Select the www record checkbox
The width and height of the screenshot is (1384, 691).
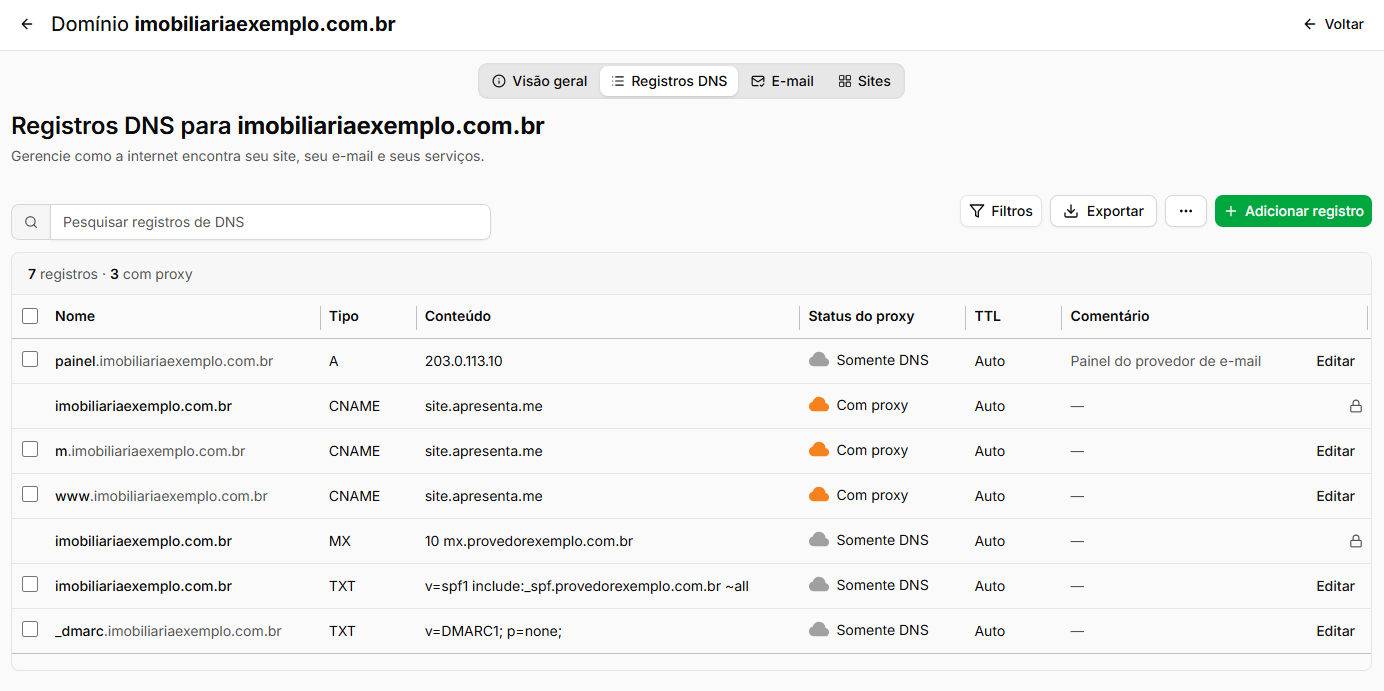(30, 494)
